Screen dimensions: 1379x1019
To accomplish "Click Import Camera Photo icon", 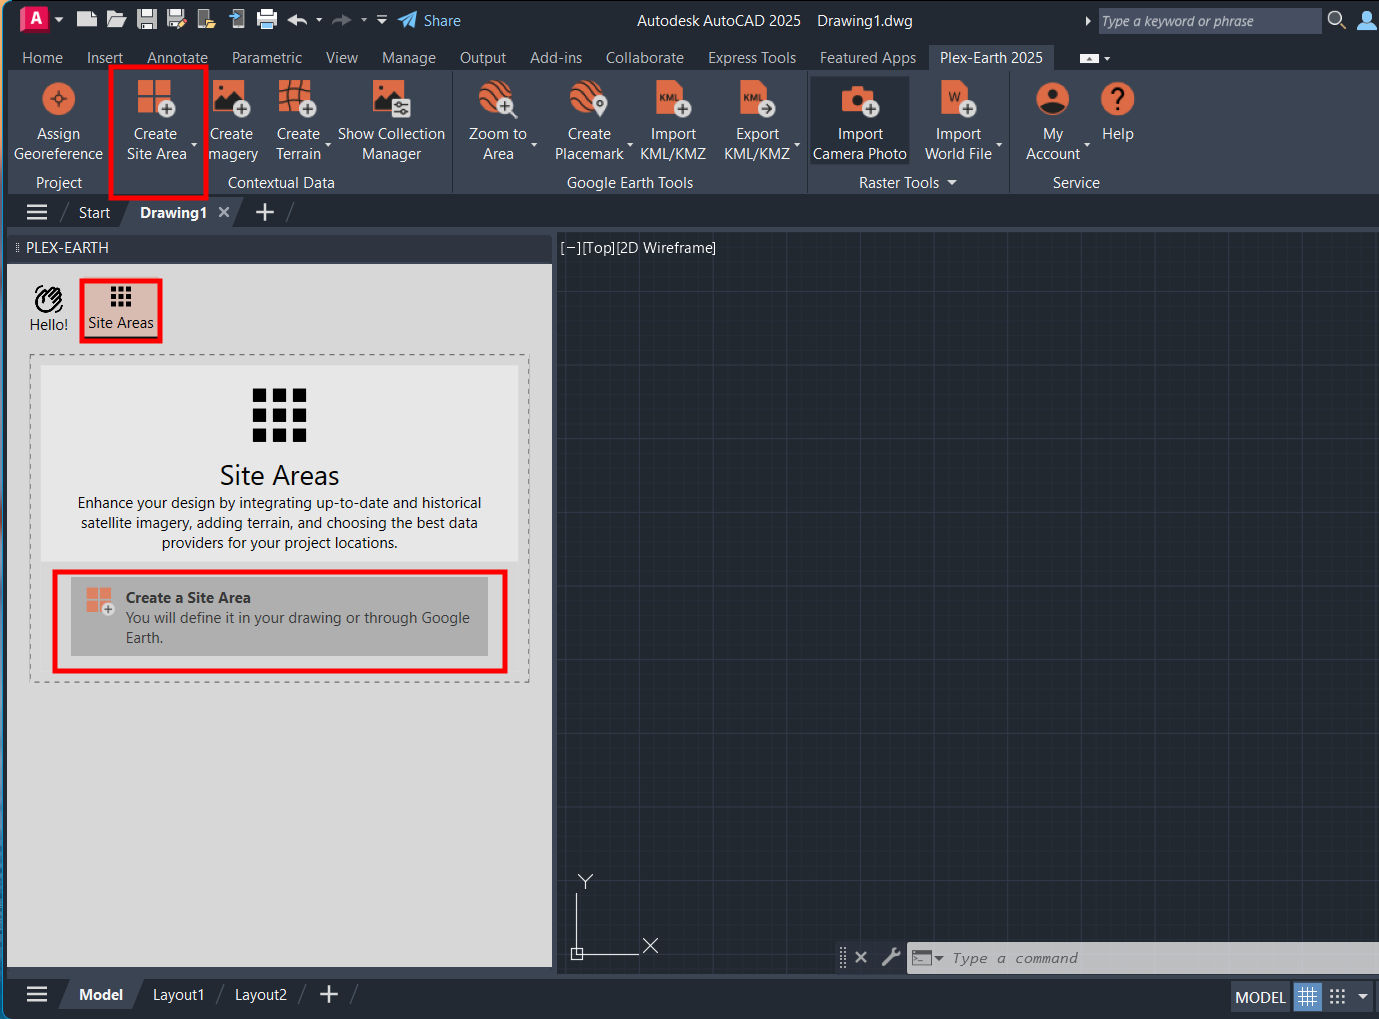I will [860, 100].
